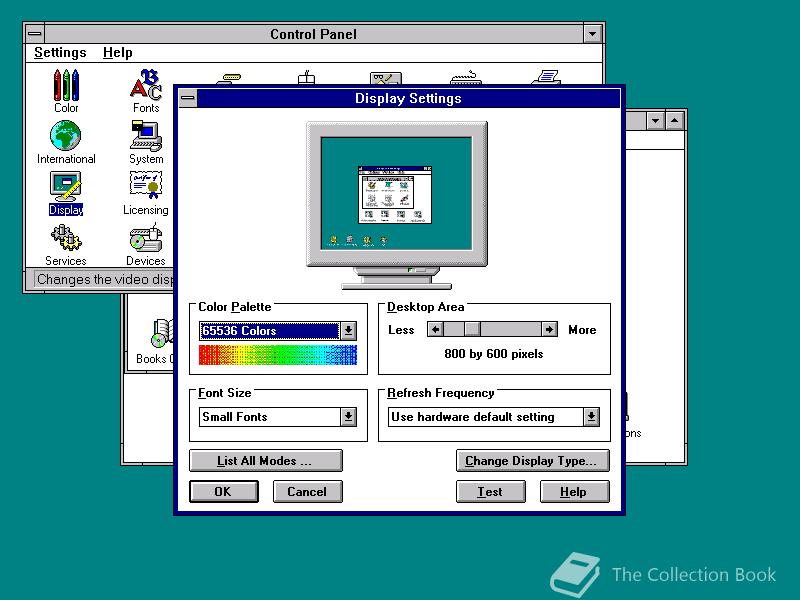Expand the Font Size dropdown arrow

coord(348,417)
